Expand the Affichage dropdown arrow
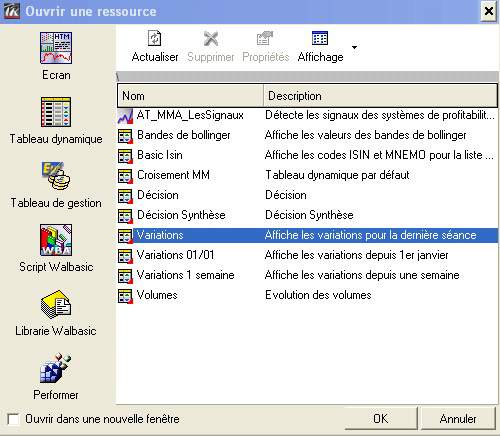Screen dimensions: 500x436 355,47
